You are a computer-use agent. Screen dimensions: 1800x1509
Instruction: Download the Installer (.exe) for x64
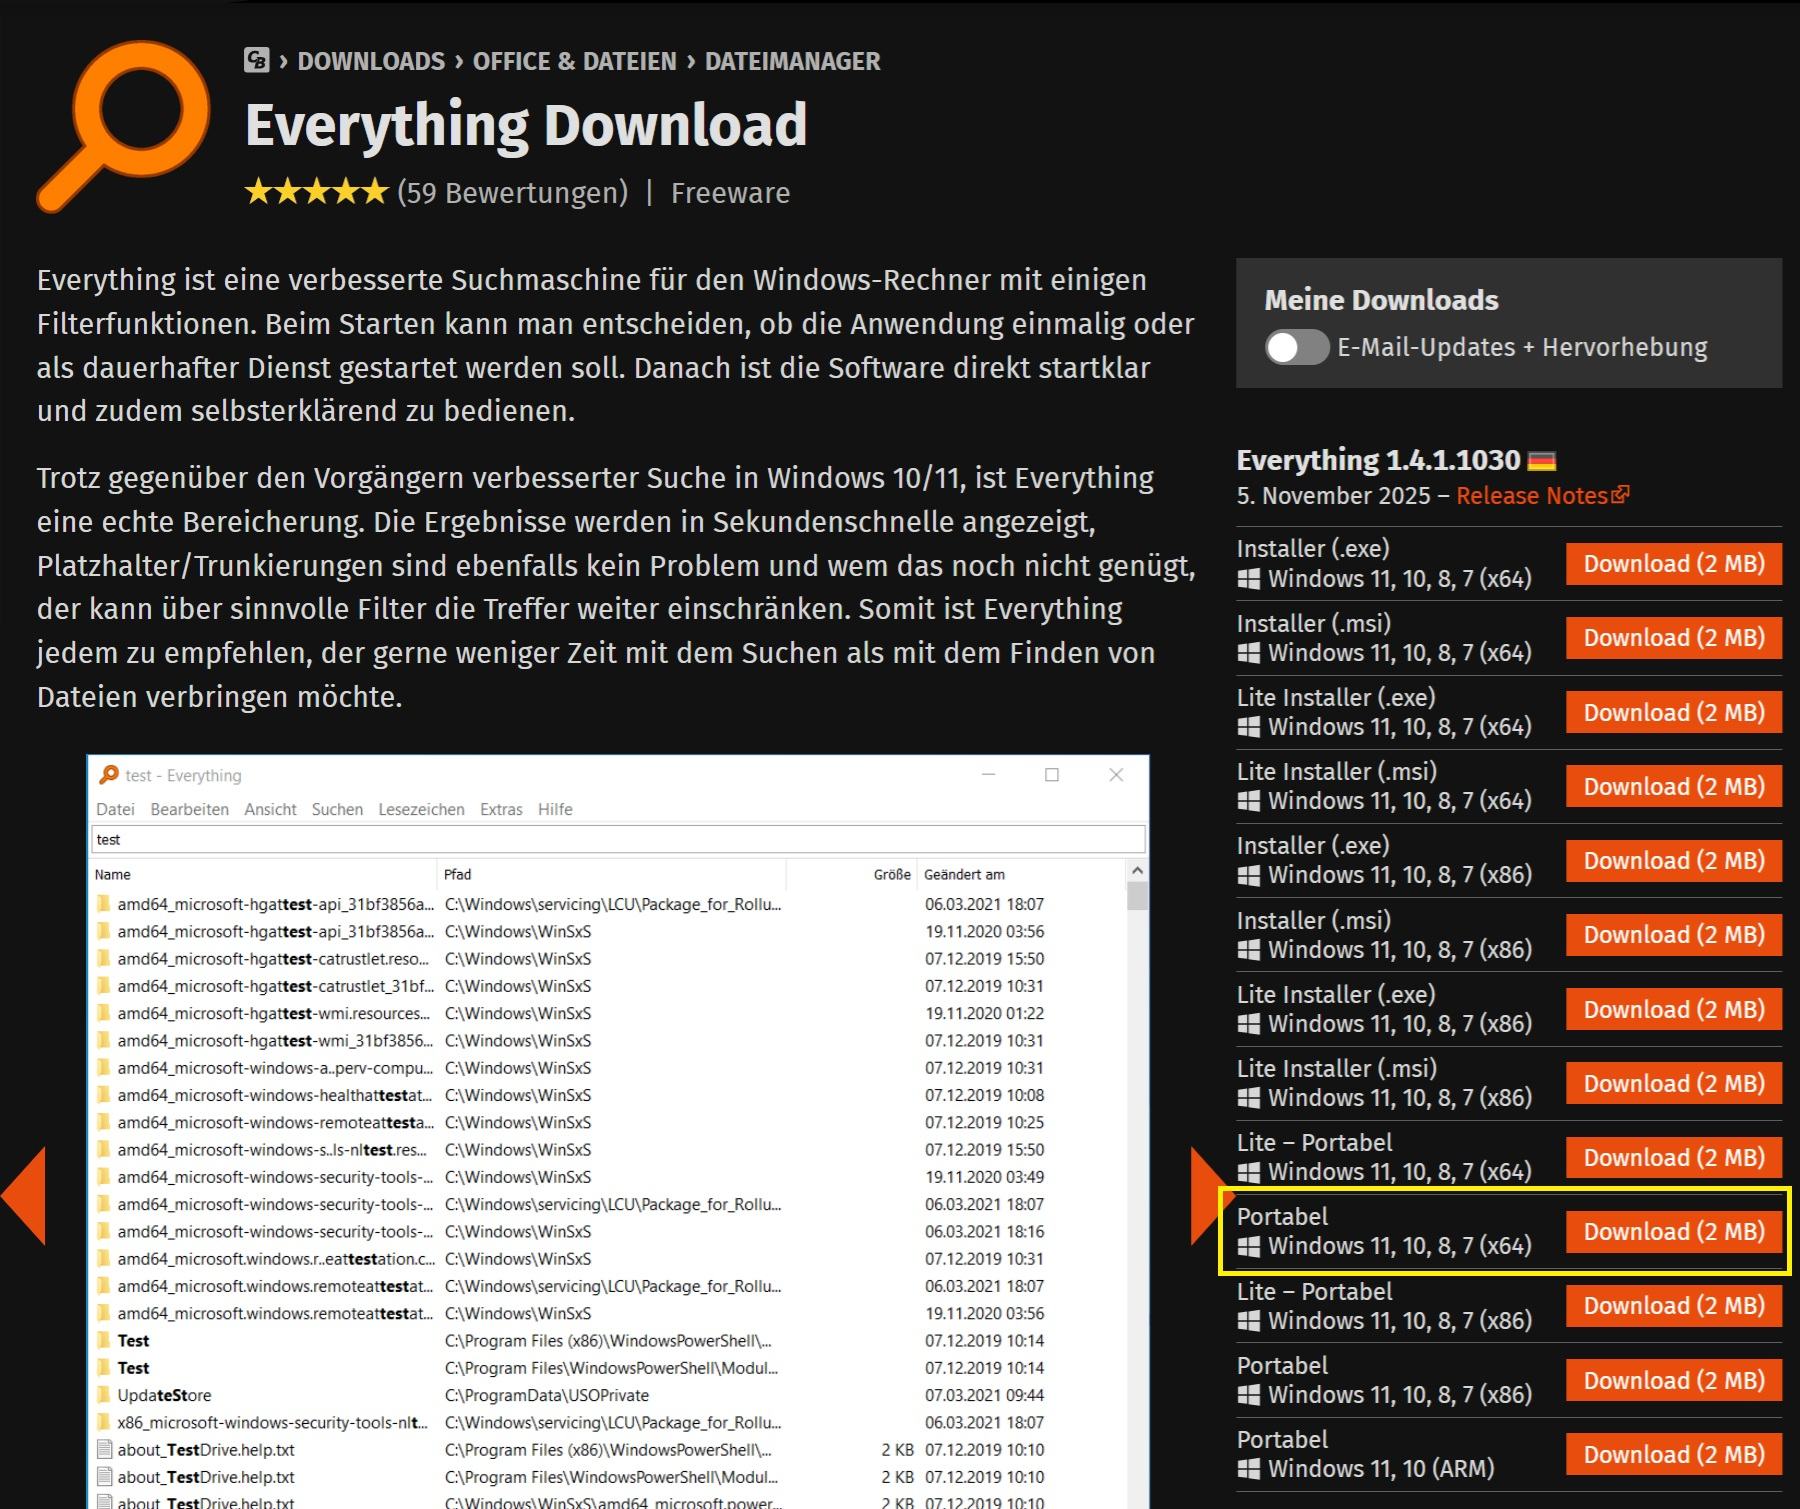coord(1674,564)
